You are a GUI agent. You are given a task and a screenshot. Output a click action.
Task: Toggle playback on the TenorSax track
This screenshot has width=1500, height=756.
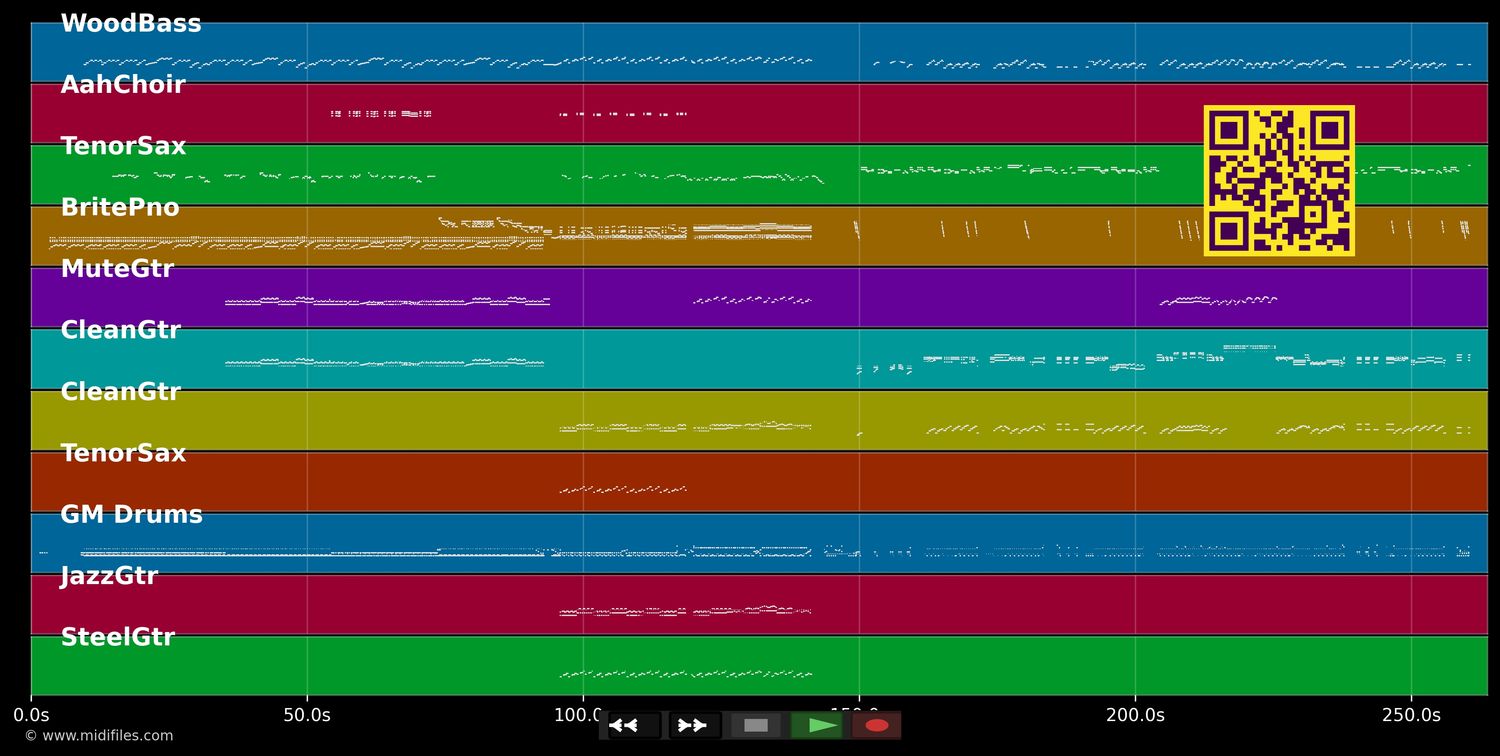(x=122, y=145)
